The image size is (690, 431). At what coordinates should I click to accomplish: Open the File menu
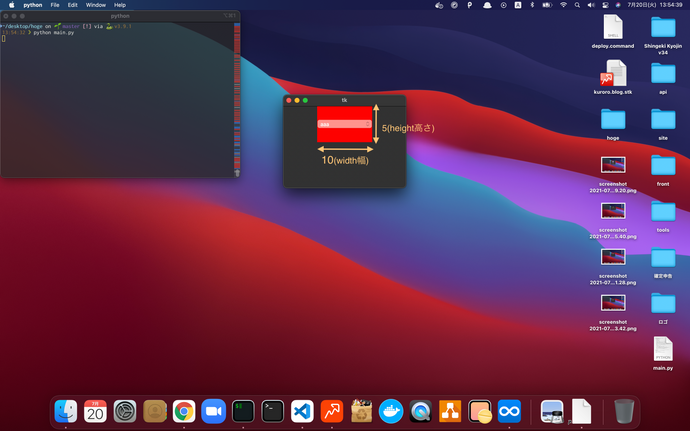click(55, 5)
